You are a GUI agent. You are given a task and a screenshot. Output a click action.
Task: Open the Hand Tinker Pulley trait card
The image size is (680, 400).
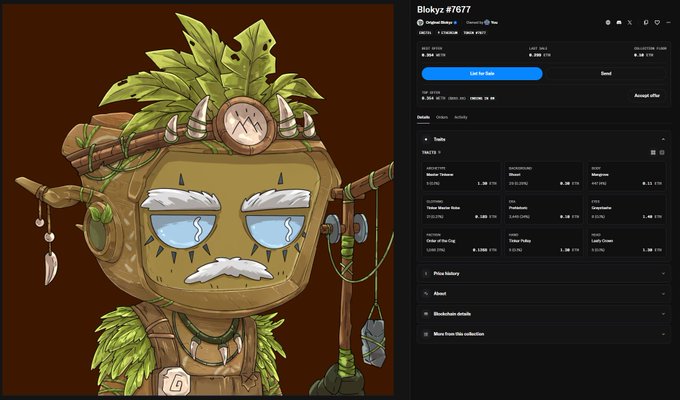[544, 242]
